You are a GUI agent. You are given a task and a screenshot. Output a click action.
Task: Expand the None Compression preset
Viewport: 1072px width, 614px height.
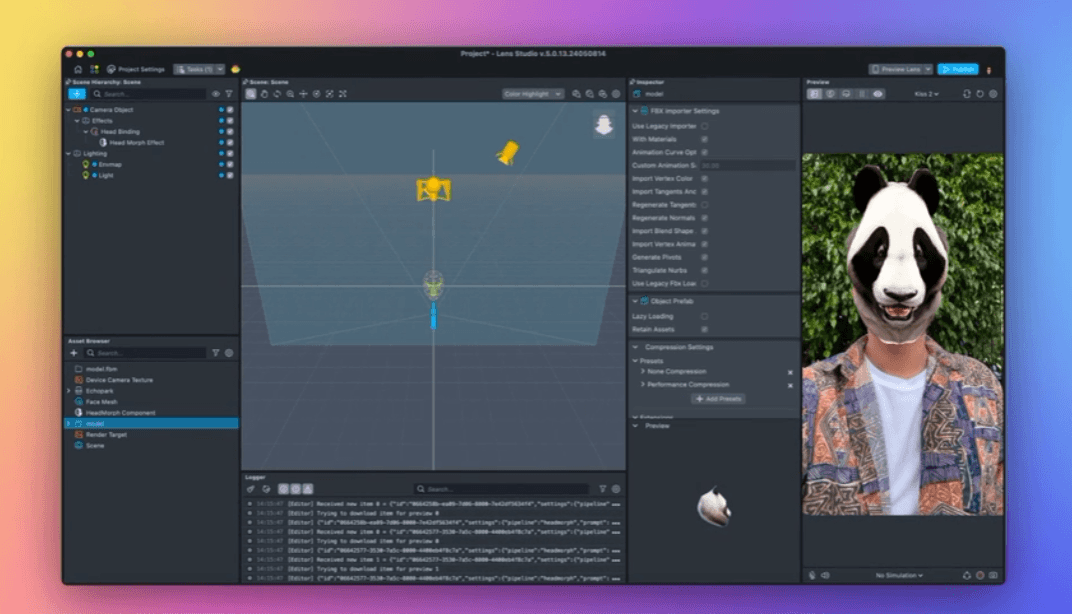(643, 371)
